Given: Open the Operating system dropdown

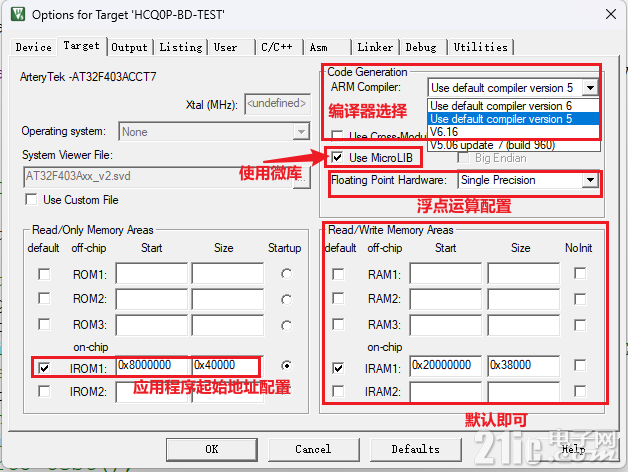Looking at the screenshot, I should tap(301, 131).
